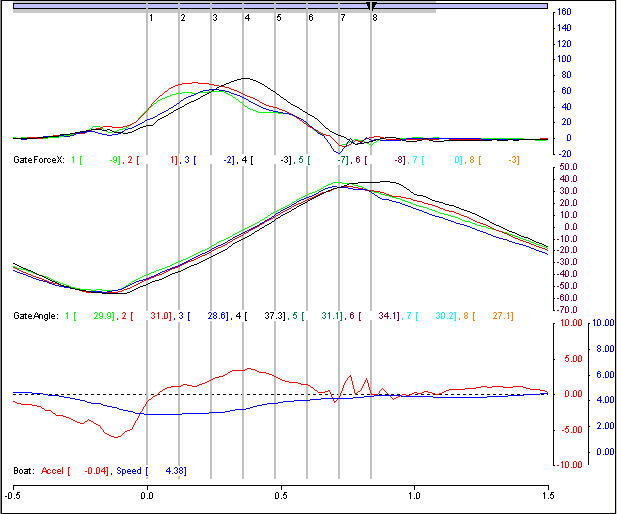Select stroke marker 4 at the top
This screenshot has width=617, height=514.
point(246,18)
